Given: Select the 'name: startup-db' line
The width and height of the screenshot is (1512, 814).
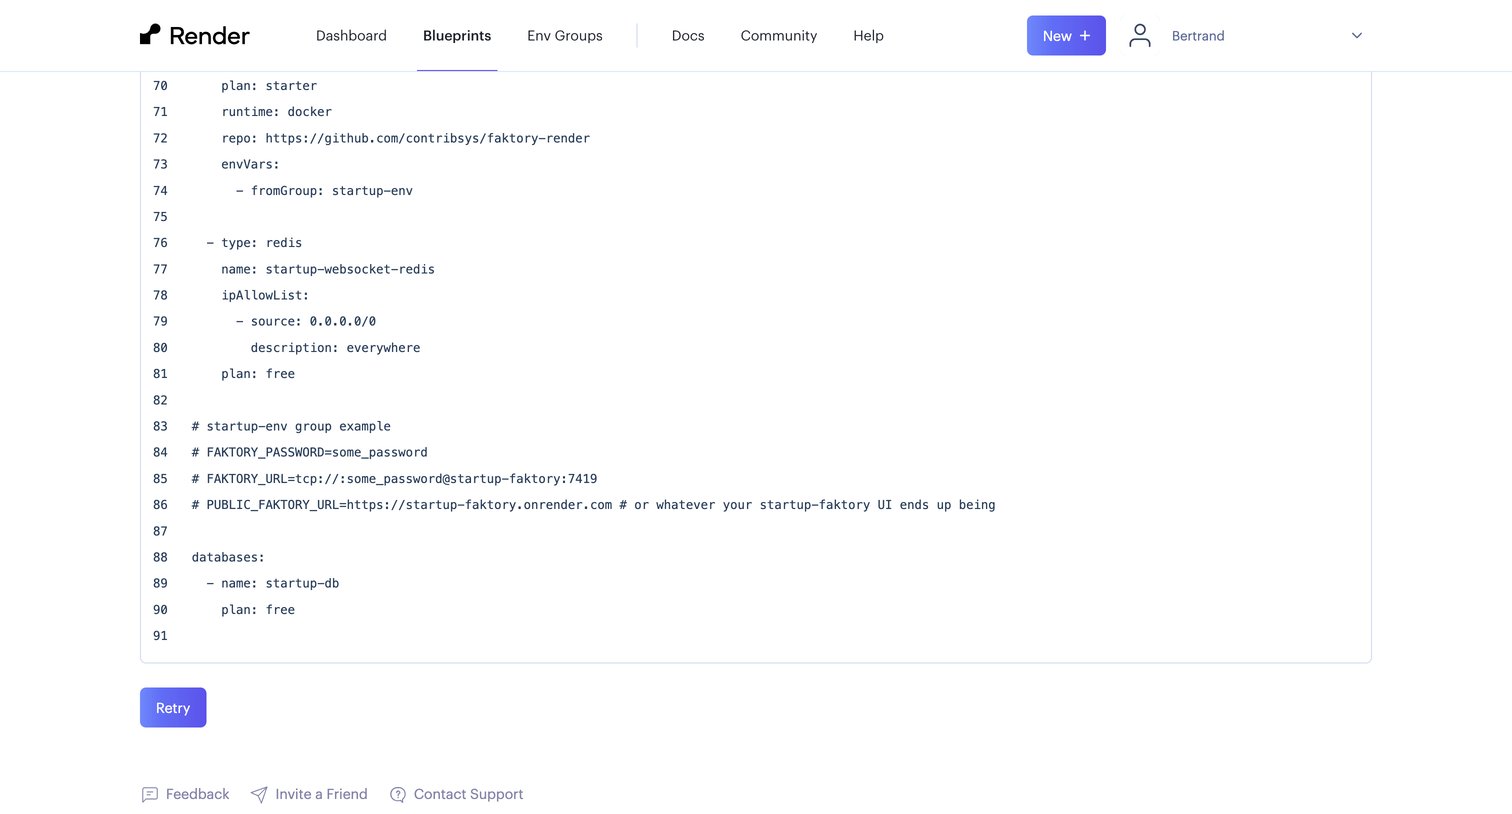Looking at the screenshot, I should (x=273, y=583).
